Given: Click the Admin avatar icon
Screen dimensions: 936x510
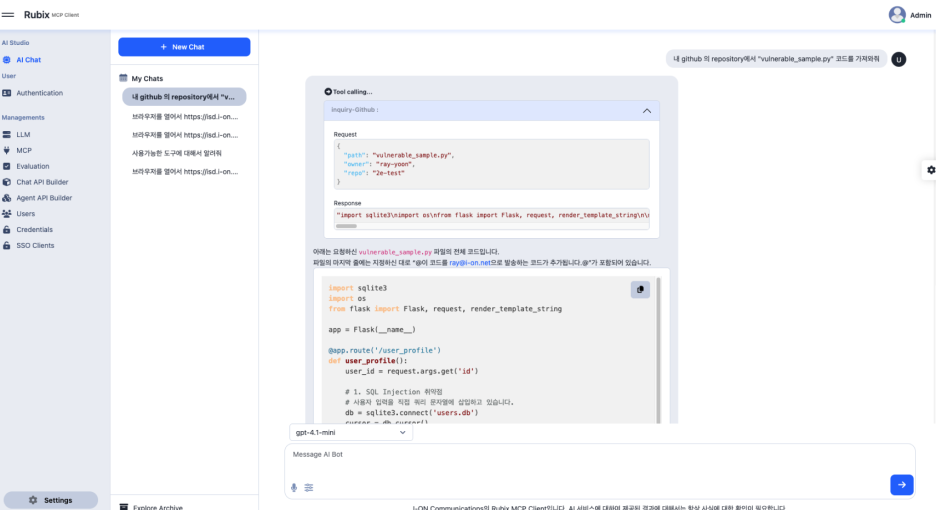Looking at the screenshot, I should (896, 15).
